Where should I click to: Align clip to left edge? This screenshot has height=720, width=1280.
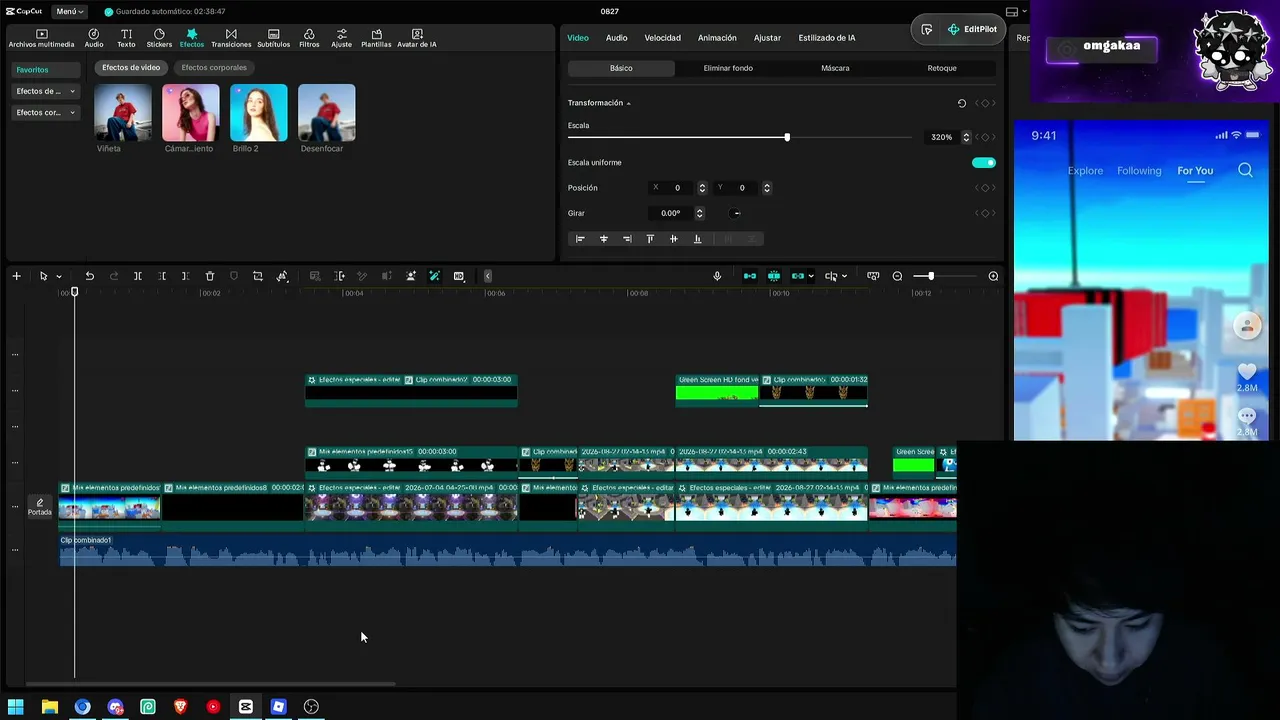[x=580, y=239]
